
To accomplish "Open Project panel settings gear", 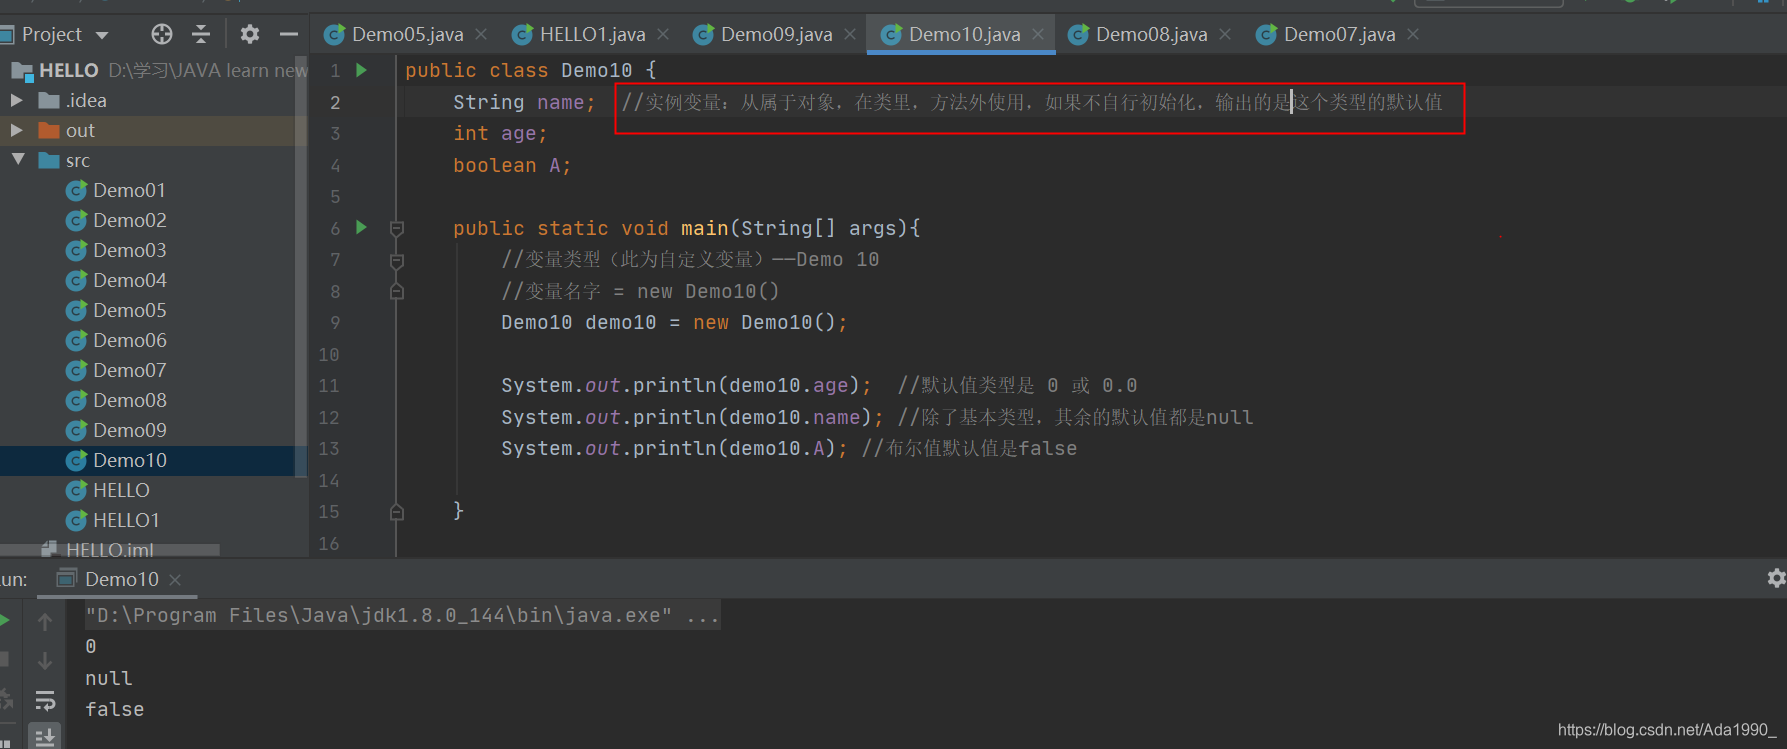I will pyautogui.click(x=250, y=35).
